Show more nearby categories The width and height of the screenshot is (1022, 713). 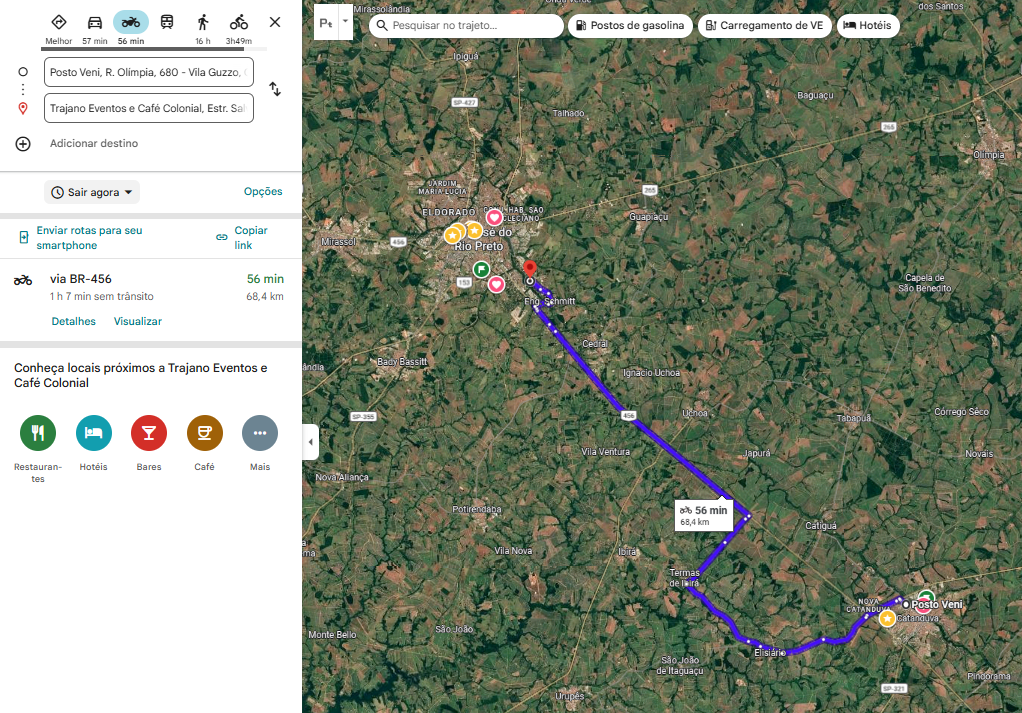coord(260,433)
